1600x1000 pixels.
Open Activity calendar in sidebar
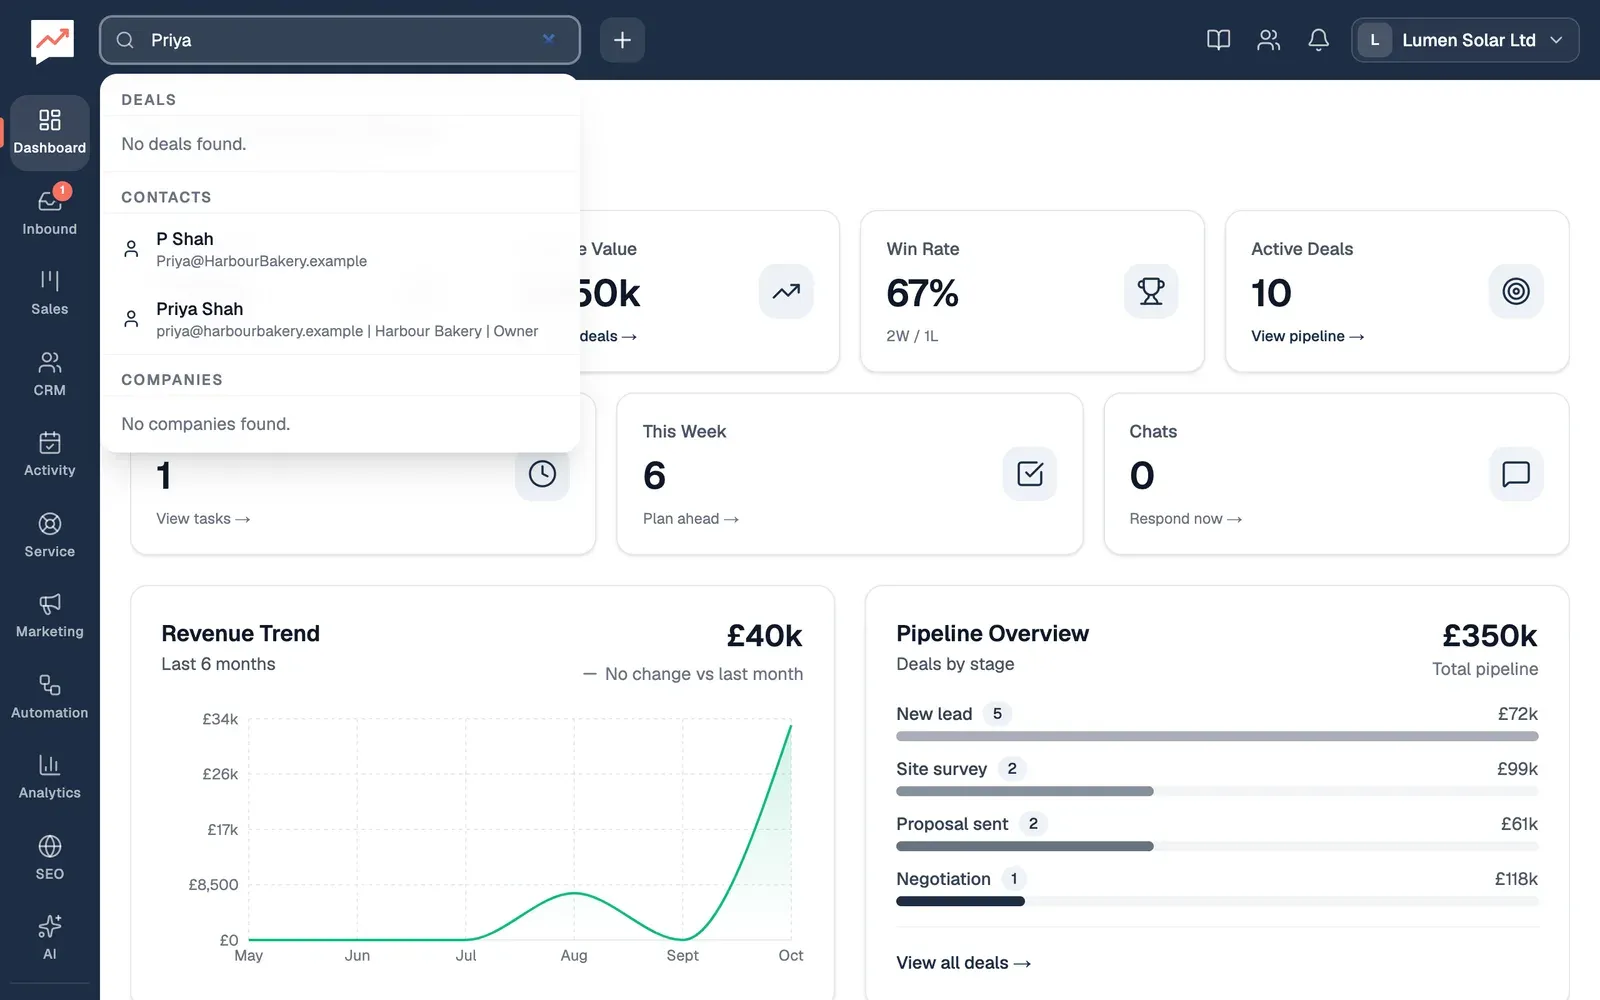coord(50,454)
